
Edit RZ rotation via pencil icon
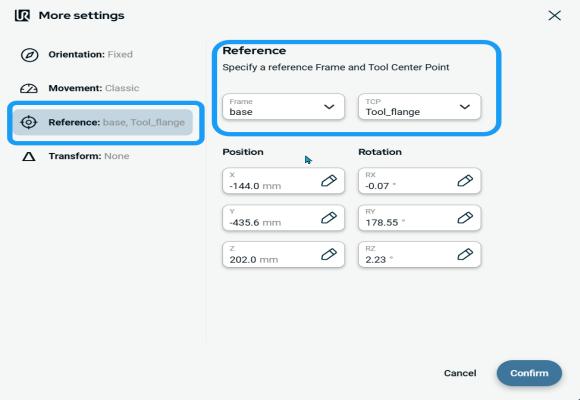tap(465, 254)
